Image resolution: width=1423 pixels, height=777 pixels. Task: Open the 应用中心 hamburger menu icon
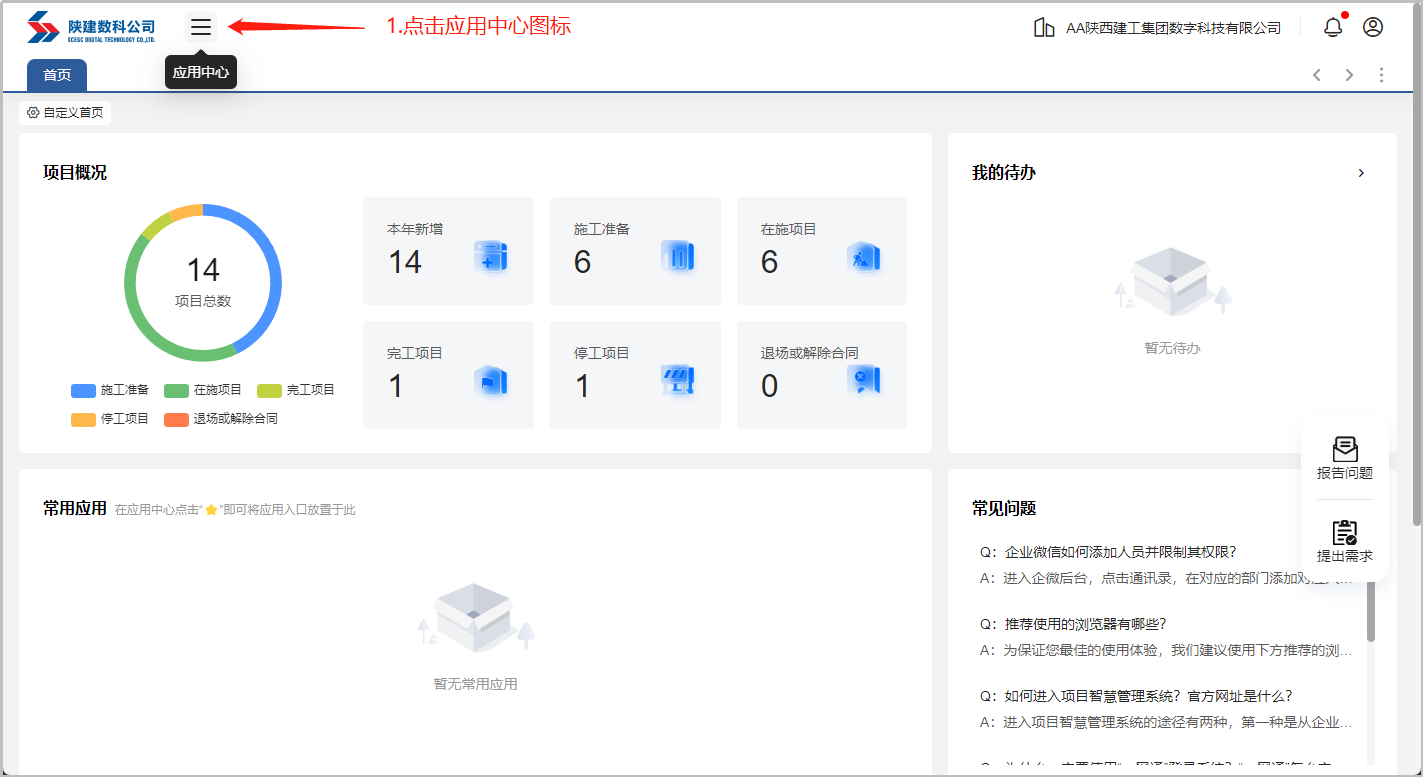[201, 27]
